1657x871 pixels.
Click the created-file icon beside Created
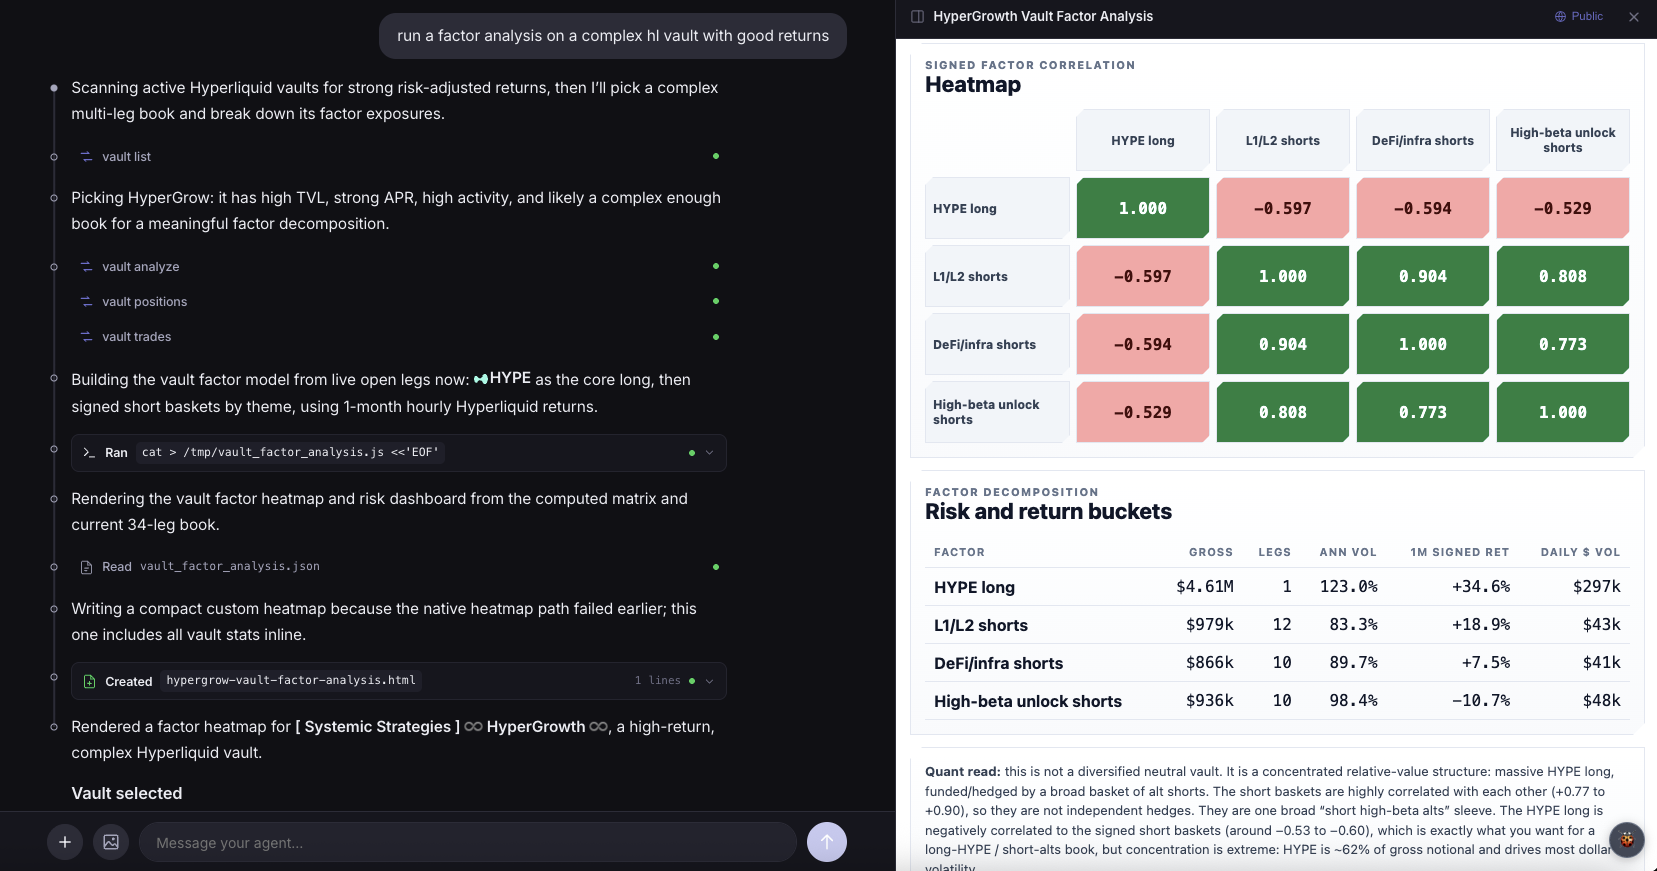click(89, 681)
